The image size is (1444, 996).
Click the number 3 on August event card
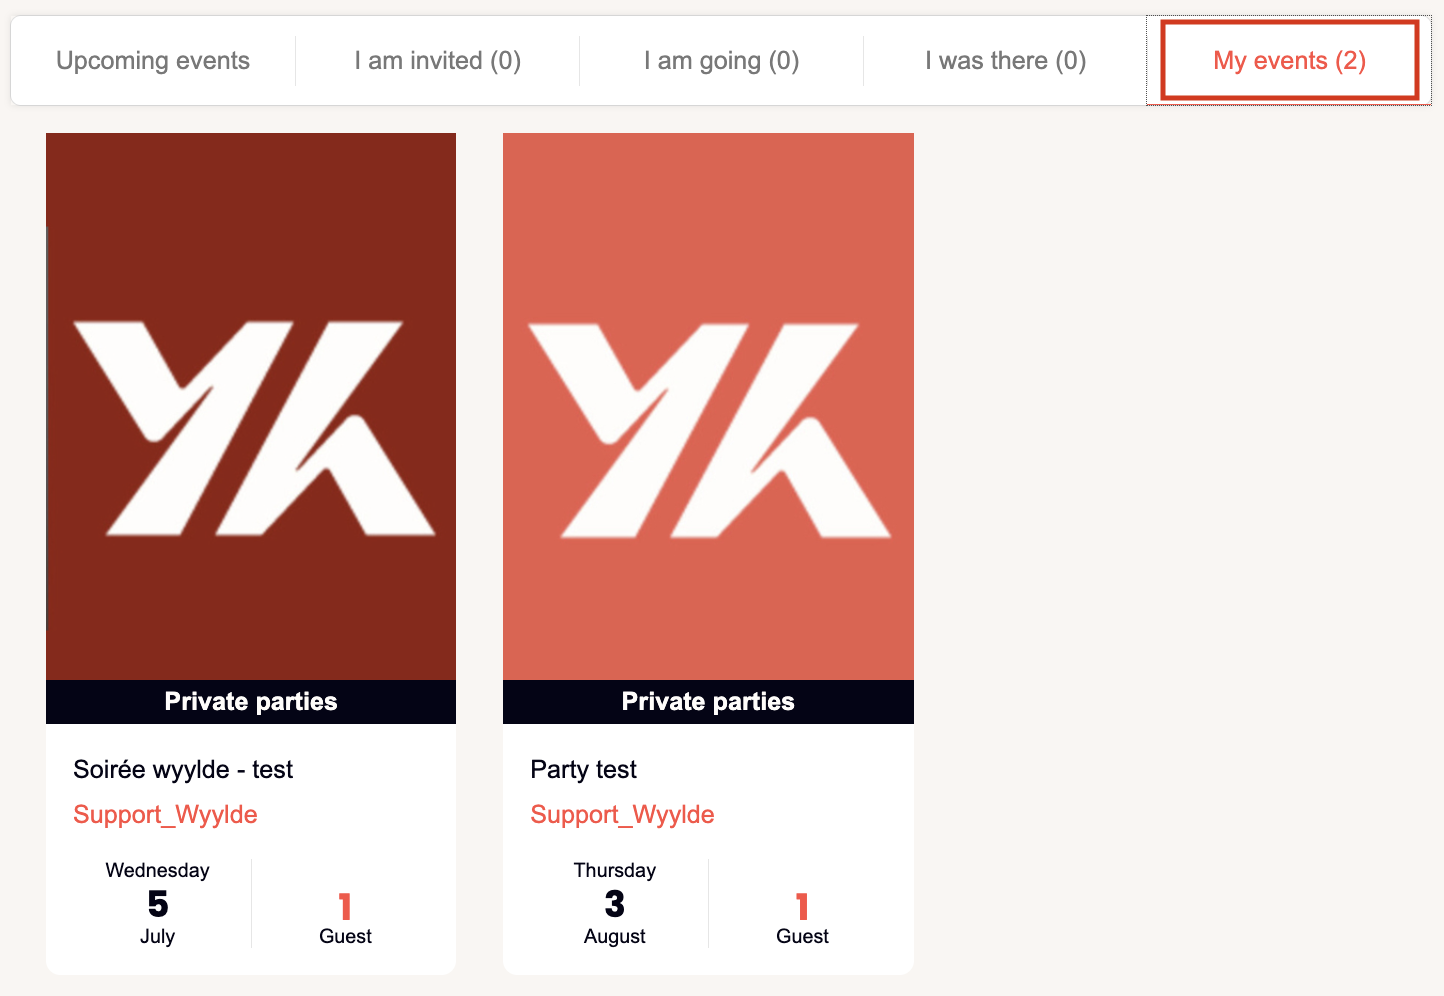click(615, 904)
